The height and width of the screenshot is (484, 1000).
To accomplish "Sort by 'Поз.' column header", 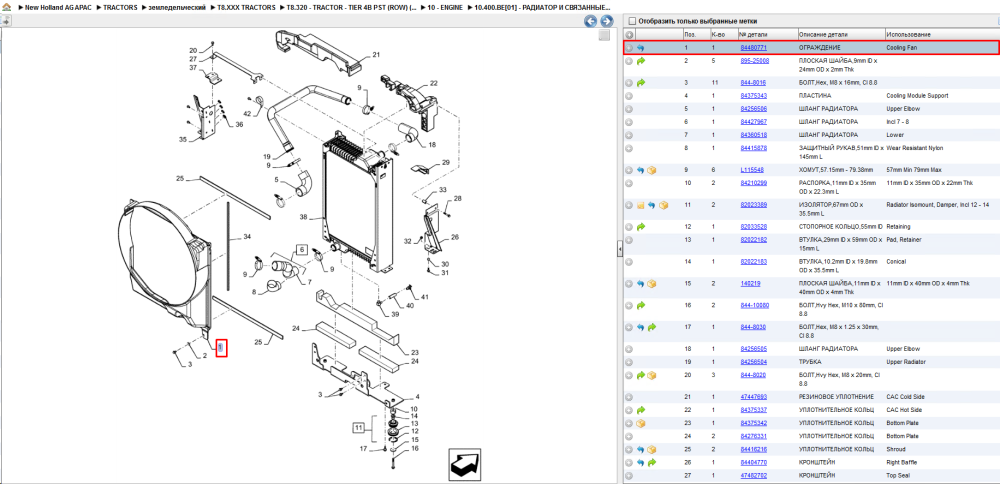I will (690, 34).
